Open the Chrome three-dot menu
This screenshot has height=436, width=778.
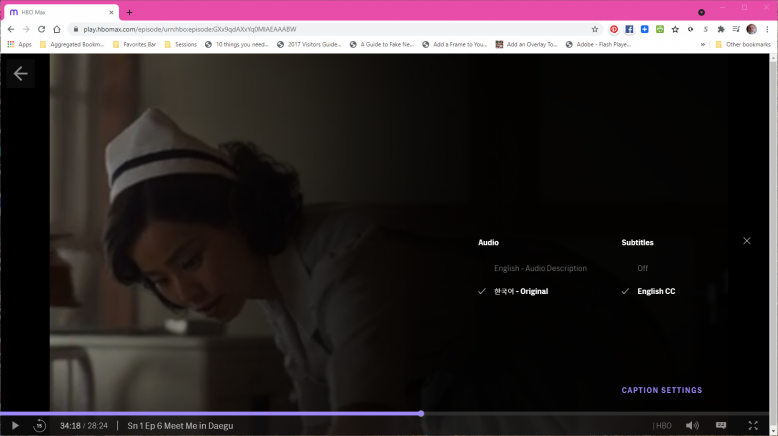767,29
